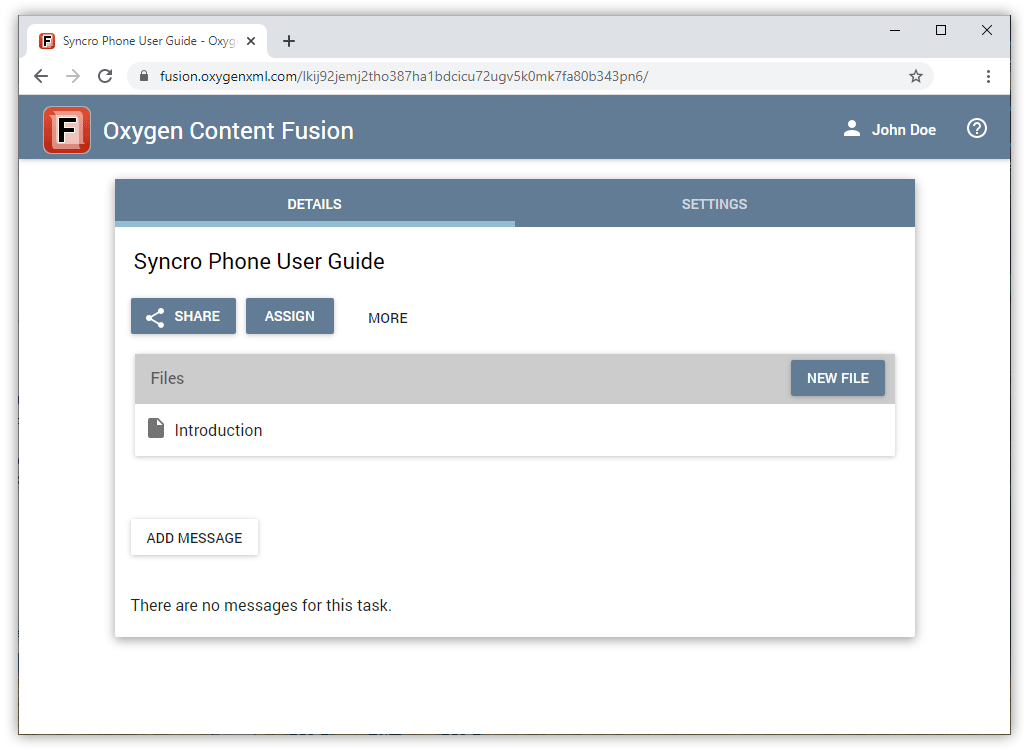Open the browser three-dot menu
Viewport: 1030px width, 750px height.
tap(988, 76)
